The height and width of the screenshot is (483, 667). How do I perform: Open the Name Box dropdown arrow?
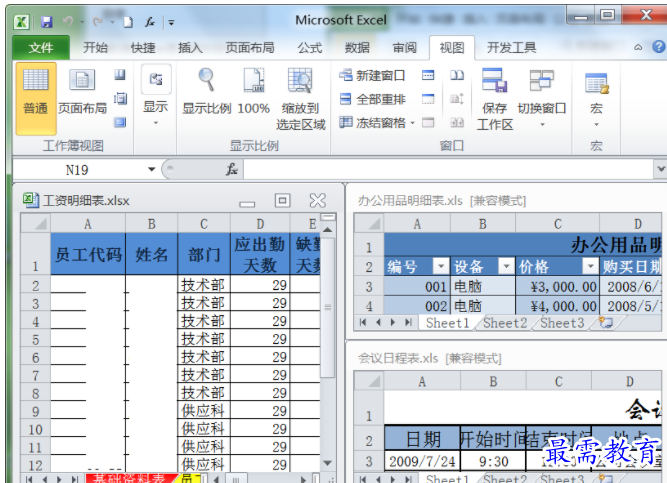point(151,169)
